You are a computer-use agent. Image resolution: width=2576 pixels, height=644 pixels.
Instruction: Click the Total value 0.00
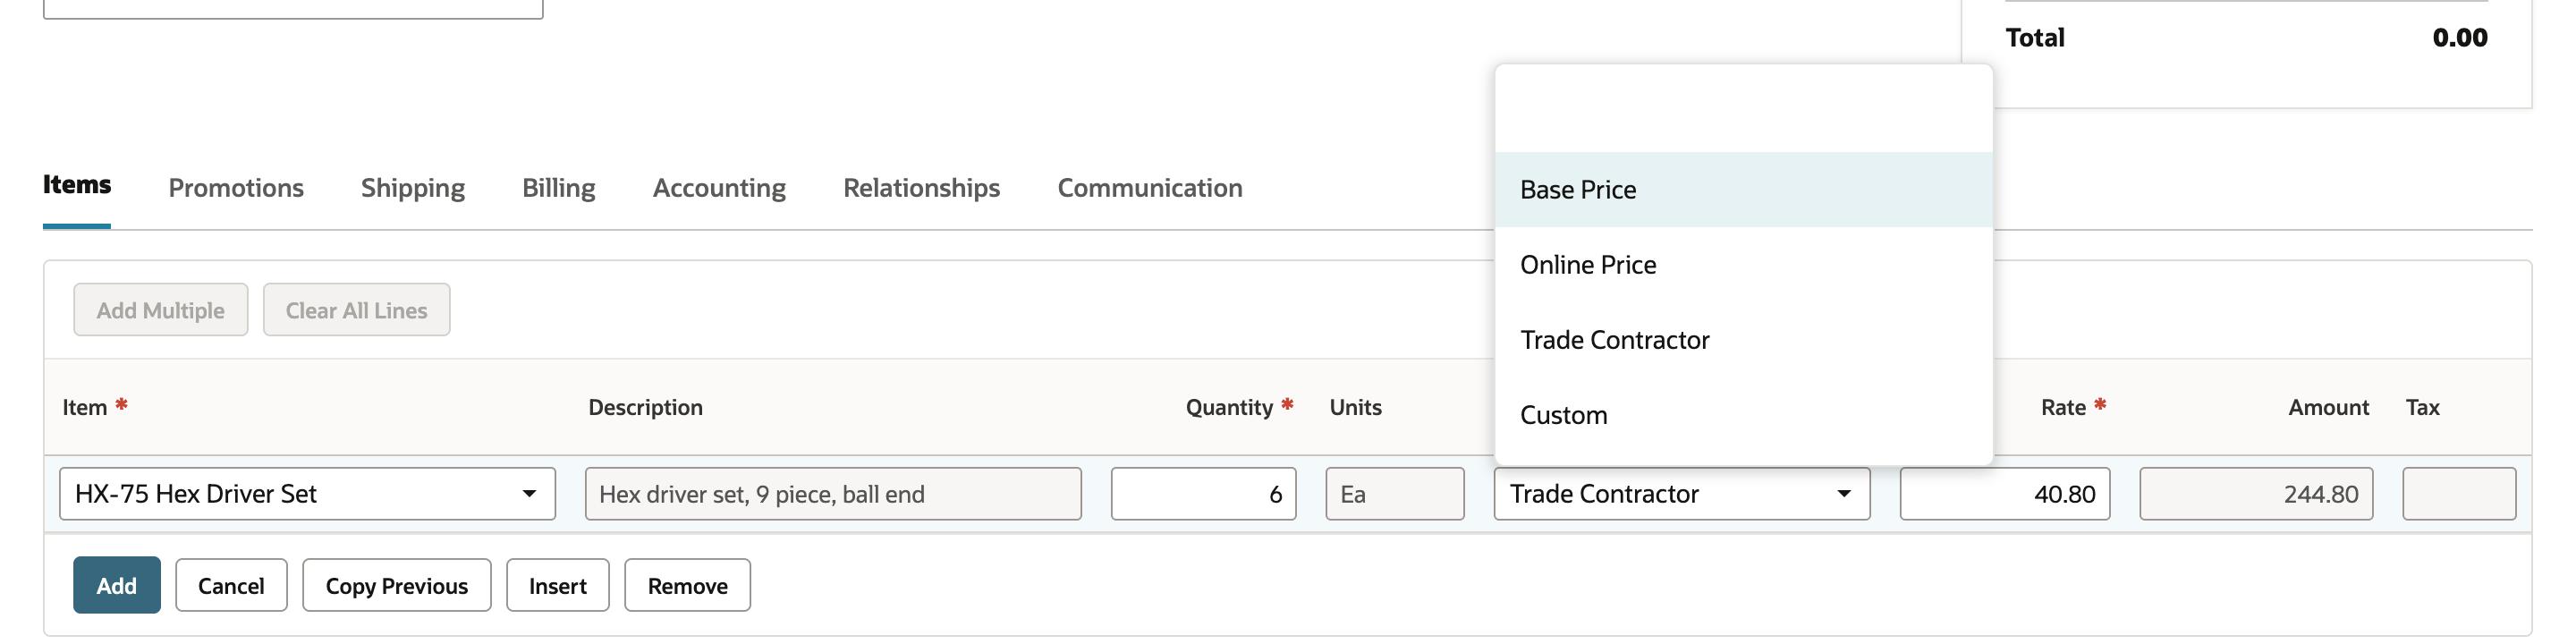(2460, 38)
